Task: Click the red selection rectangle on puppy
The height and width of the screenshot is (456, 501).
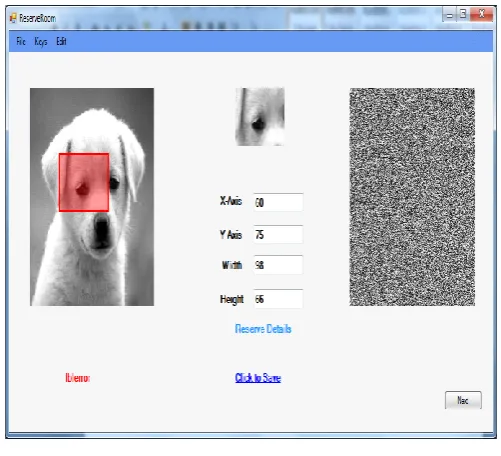Action: 84,182
